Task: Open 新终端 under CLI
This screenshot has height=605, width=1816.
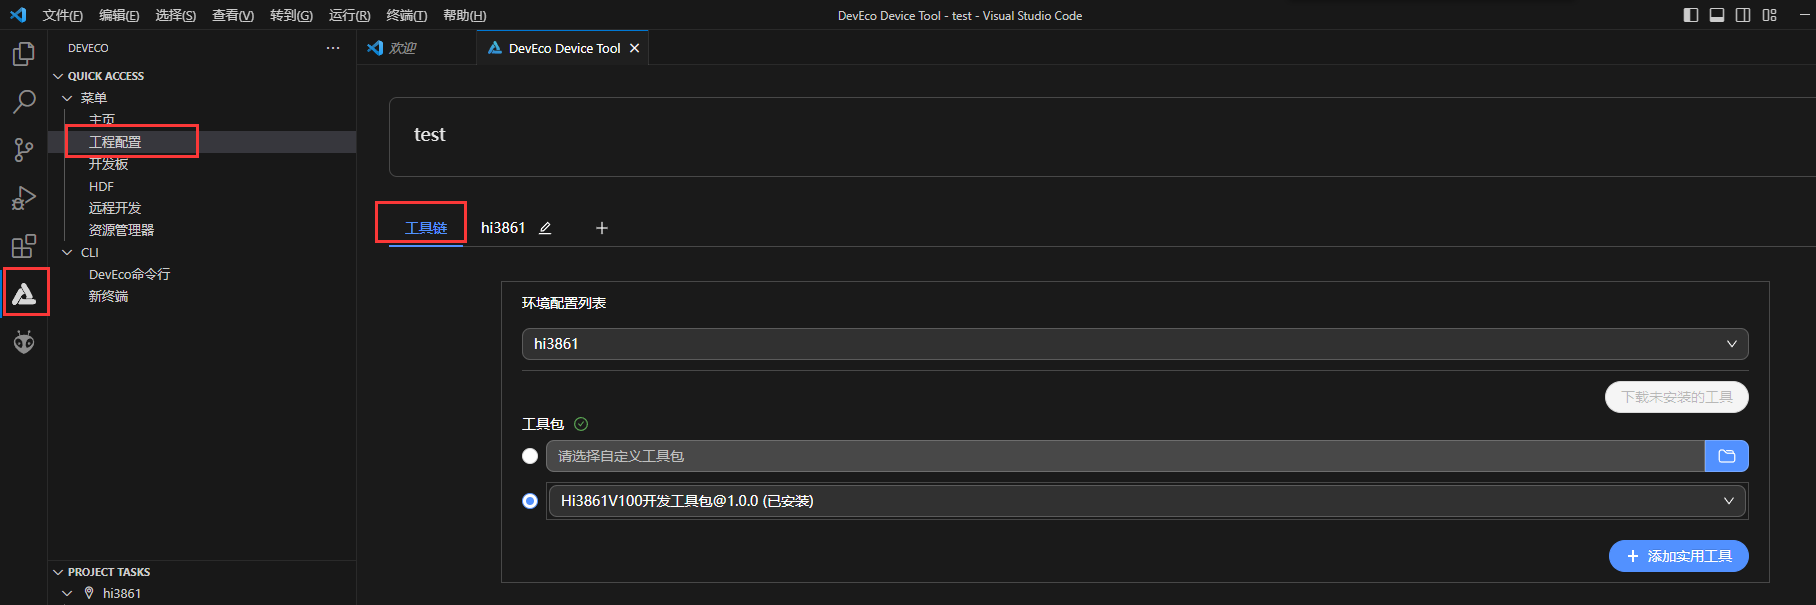Action: (x=108, y=296)
